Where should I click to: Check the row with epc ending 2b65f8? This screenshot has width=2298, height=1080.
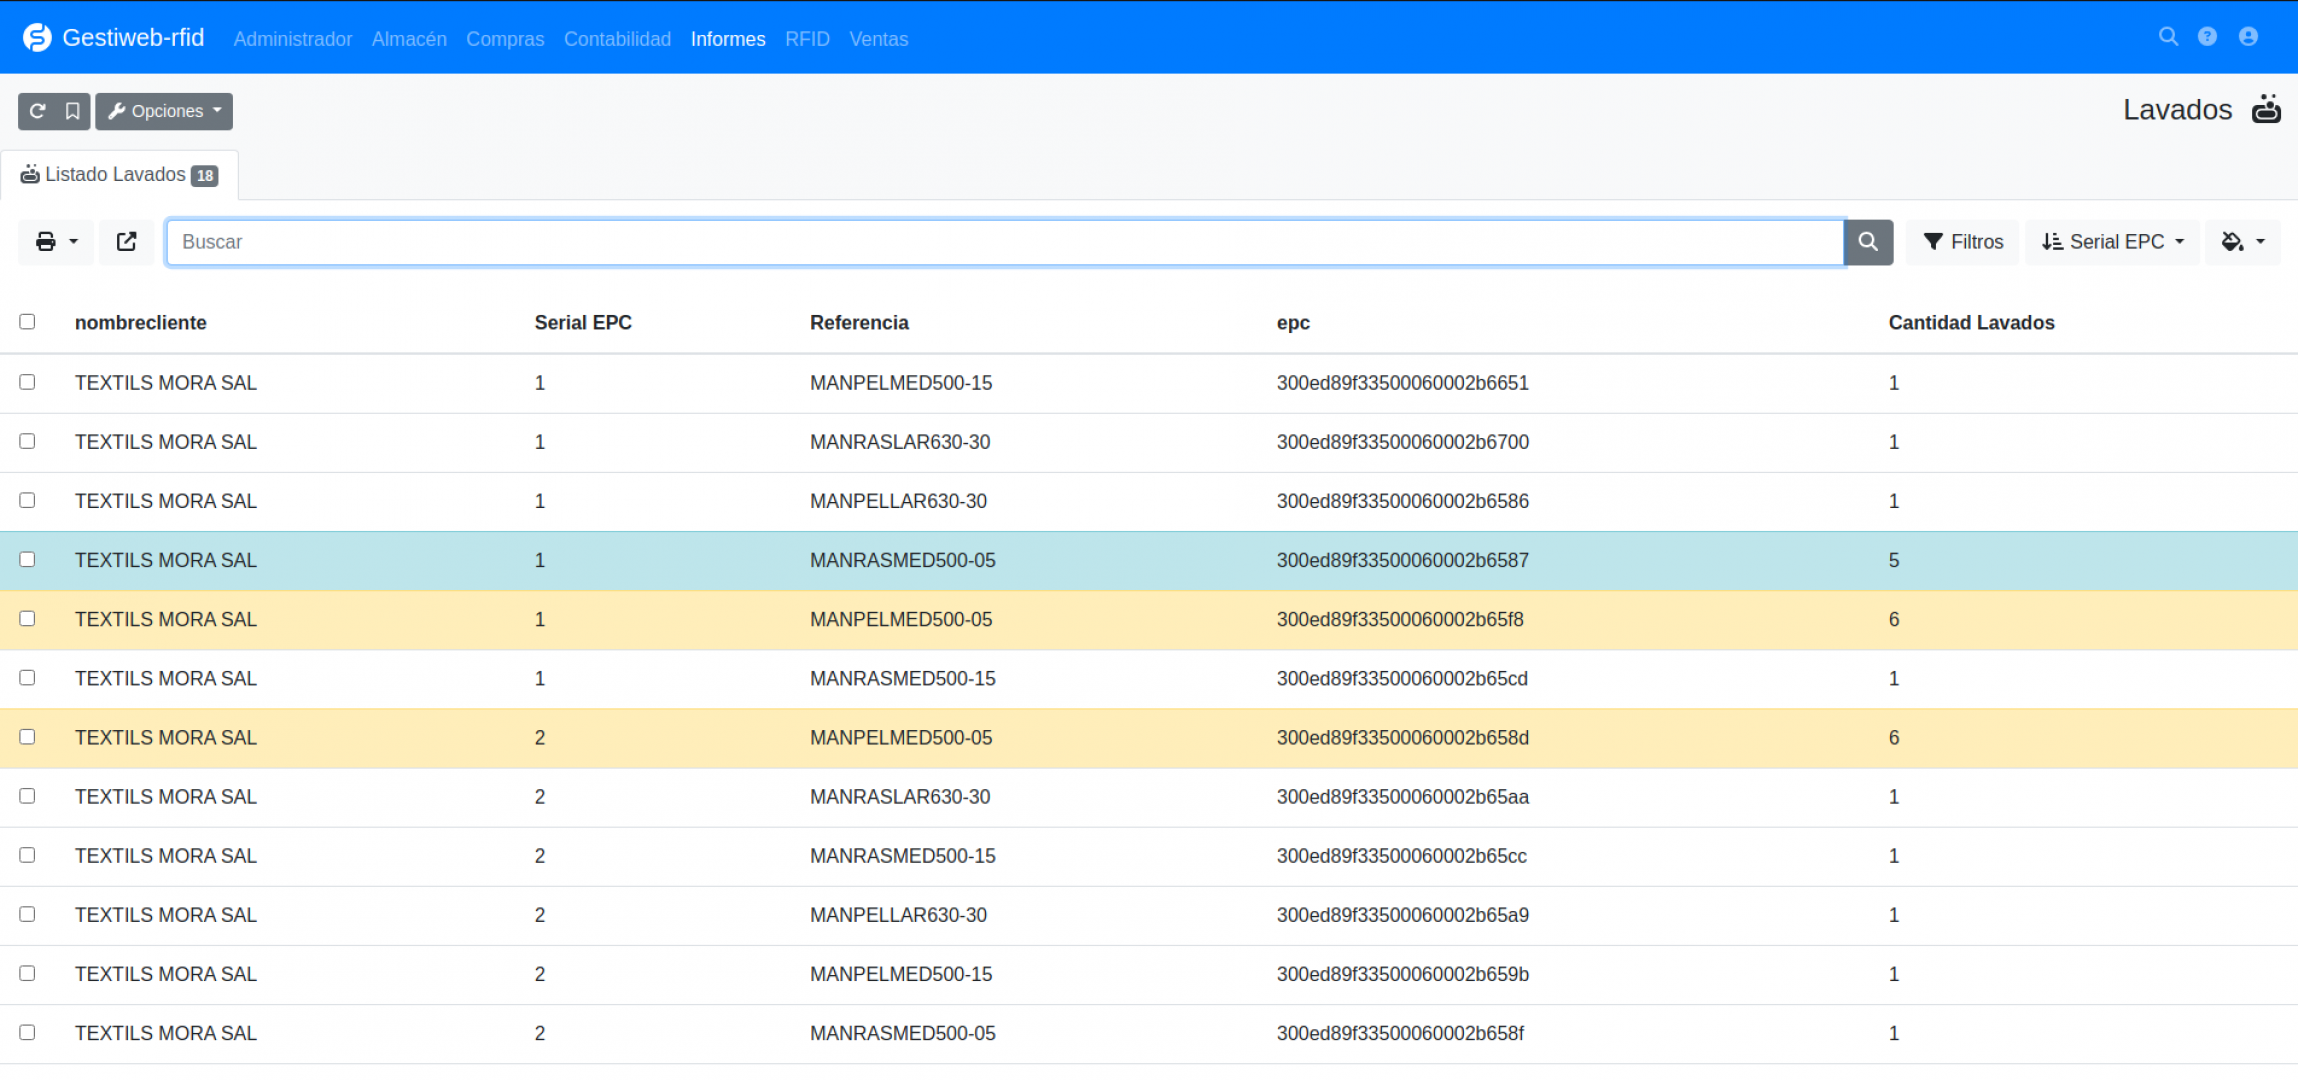pyautogui.click(x=27, y=618)
